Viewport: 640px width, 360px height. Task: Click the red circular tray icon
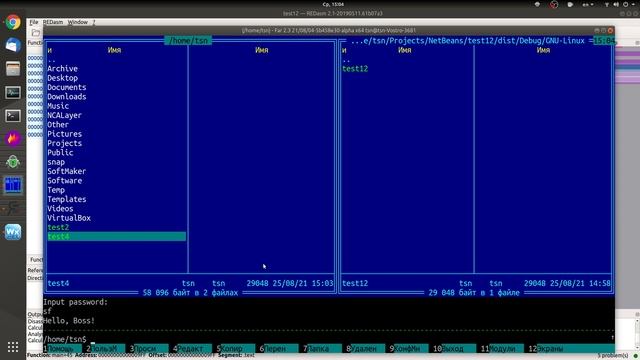(553, 4)
